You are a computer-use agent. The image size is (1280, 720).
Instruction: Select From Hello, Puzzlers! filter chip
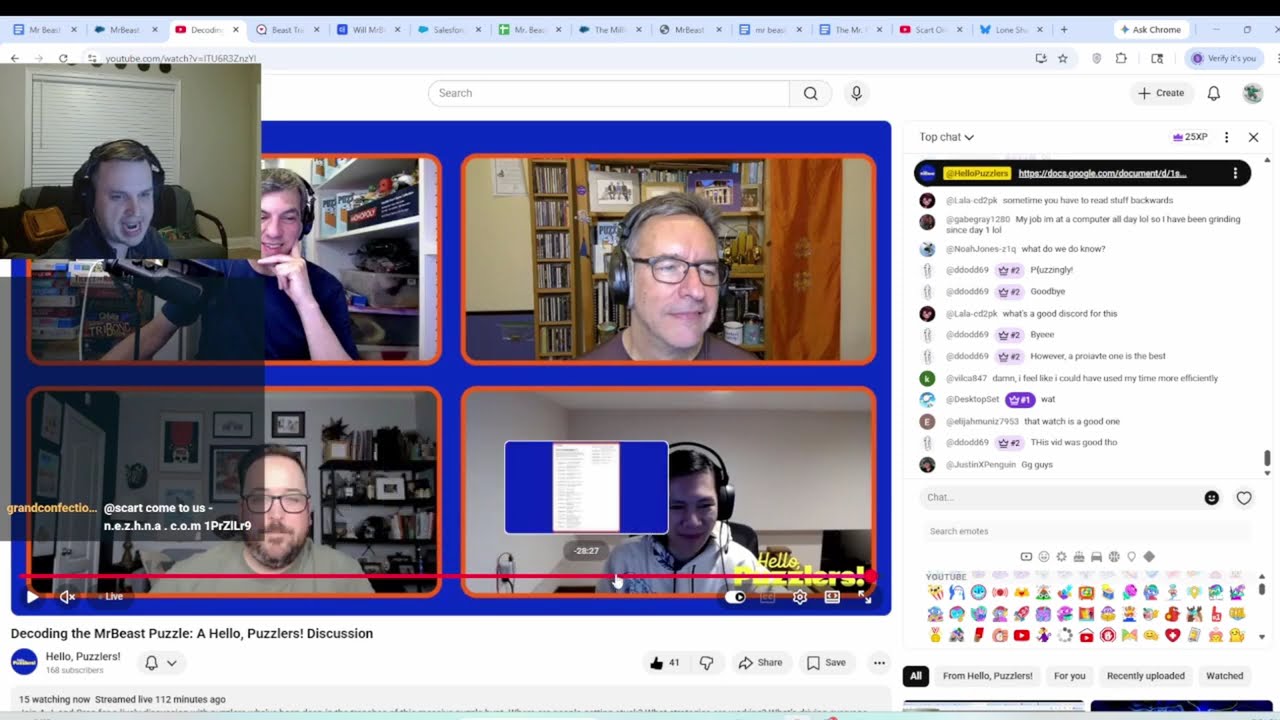tap(987, 676)
